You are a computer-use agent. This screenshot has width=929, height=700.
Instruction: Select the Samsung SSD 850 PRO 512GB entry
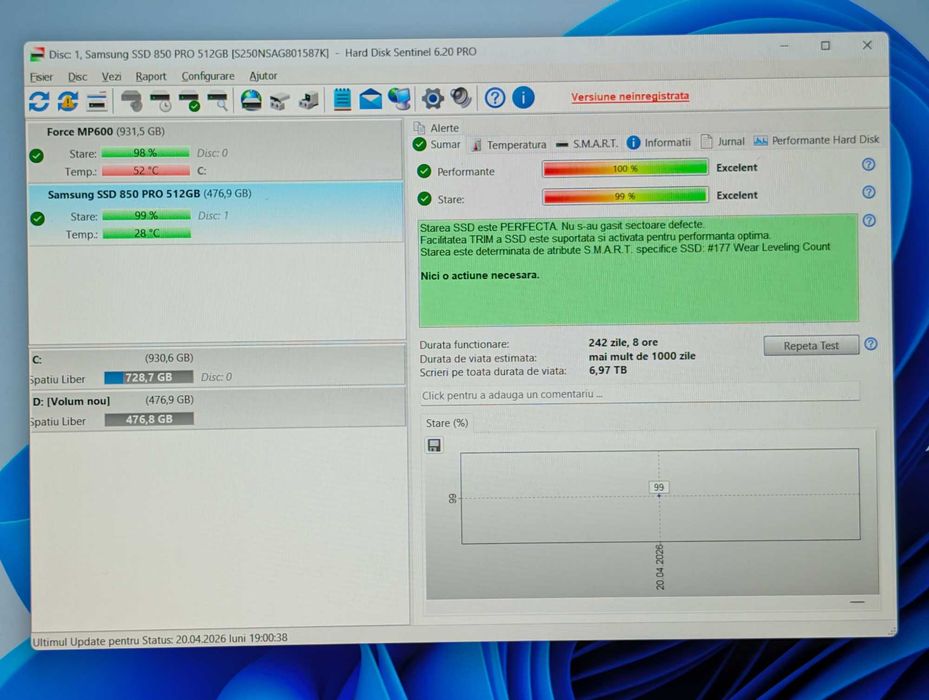216,213
